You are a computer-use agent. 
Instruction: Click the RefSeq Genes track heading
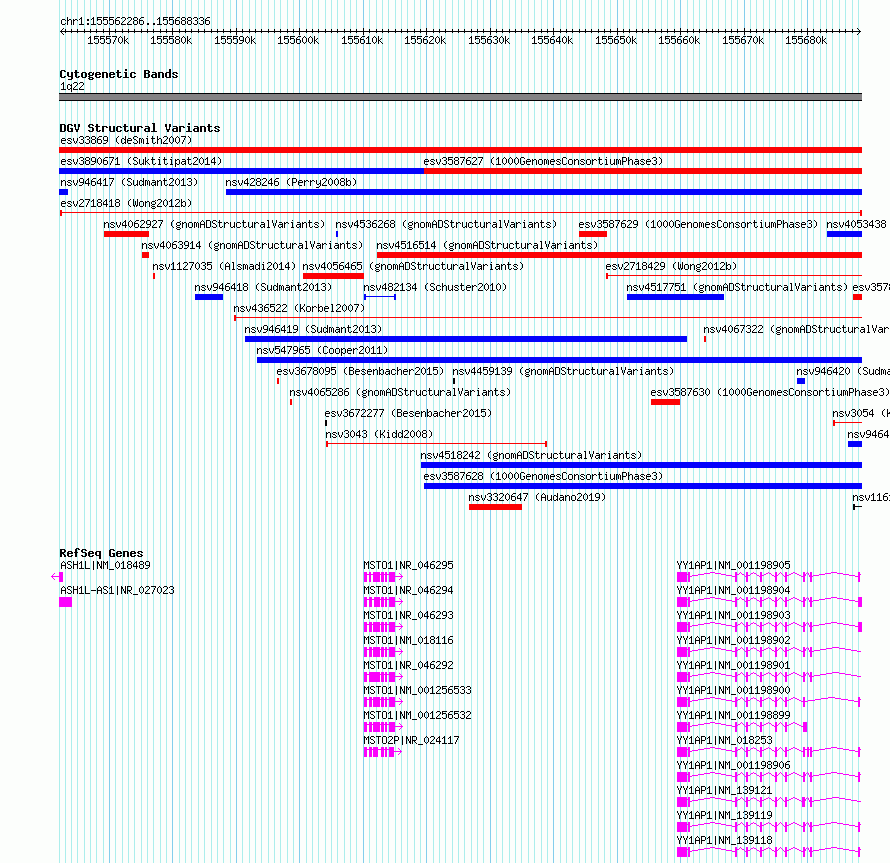(101, 553)
